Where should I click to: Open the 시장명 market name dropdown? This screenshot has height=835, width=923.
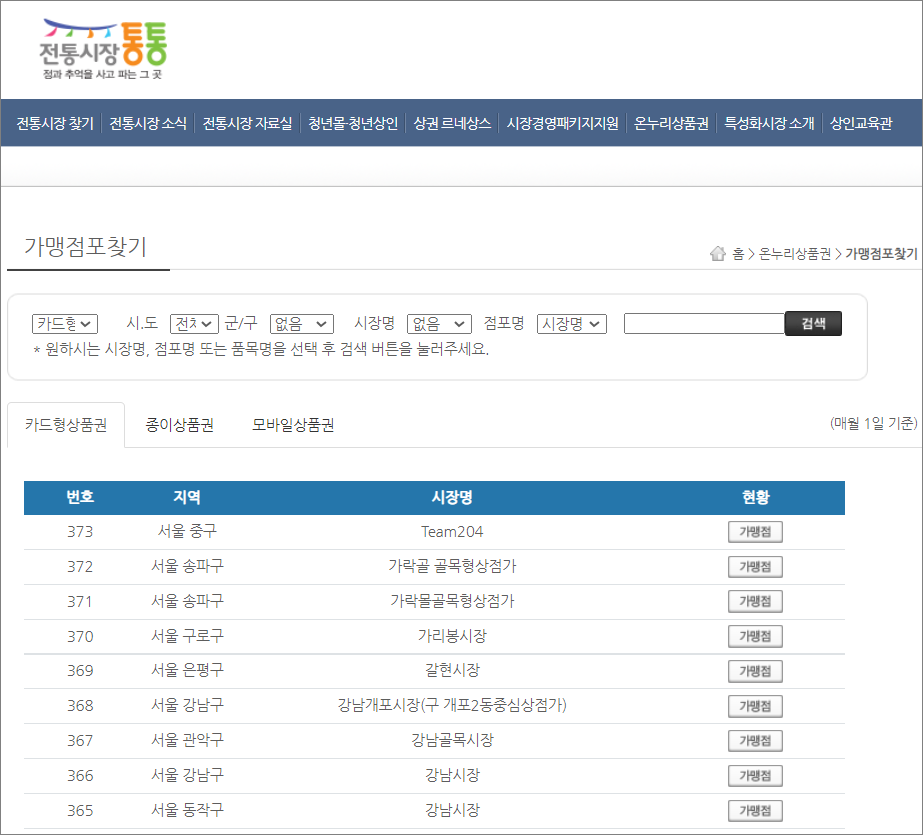(438, 323)
